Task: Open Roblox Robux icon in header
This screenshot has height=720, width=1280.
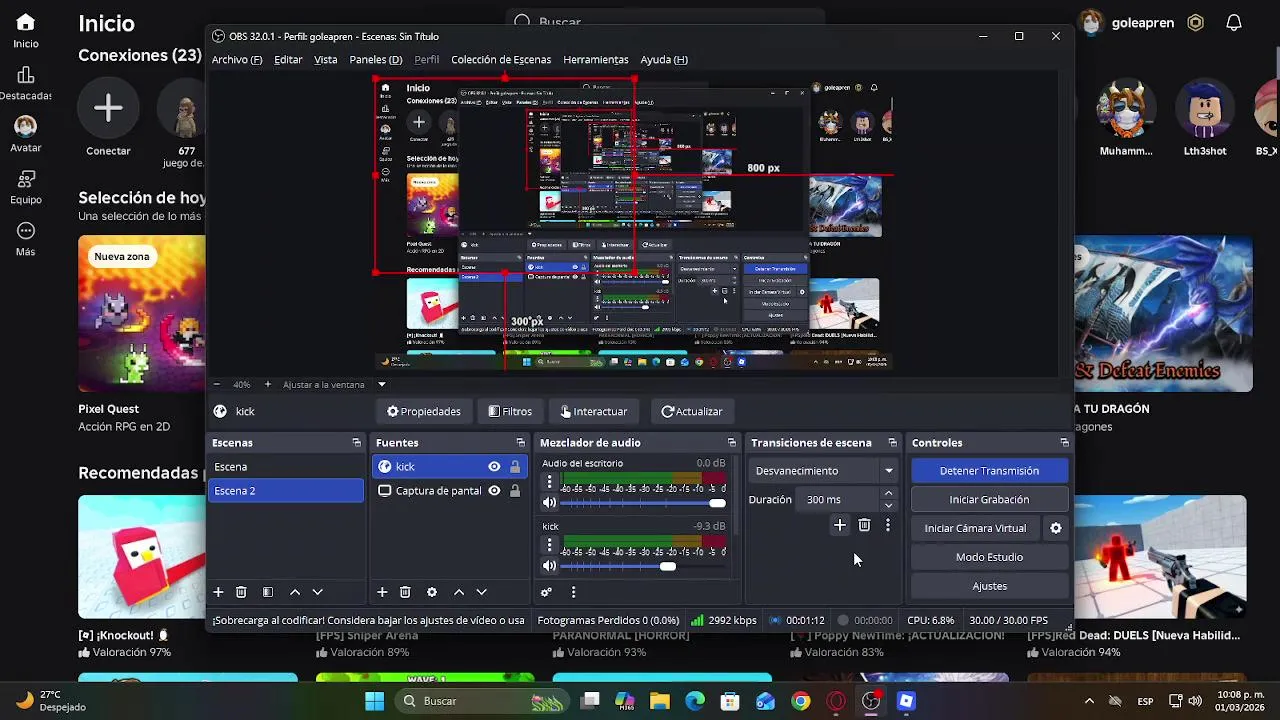Action: coord(1196,22)
